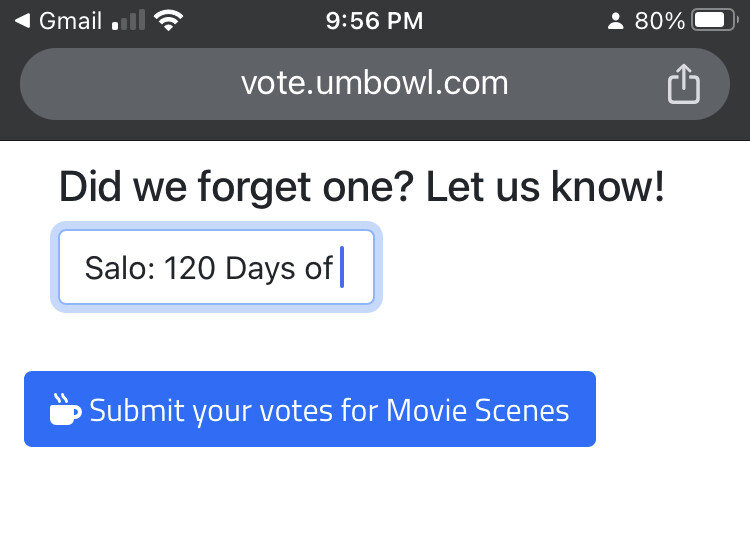Focus the address bar left of the URL
Screen dimensions: 750x544
(129, 84)
